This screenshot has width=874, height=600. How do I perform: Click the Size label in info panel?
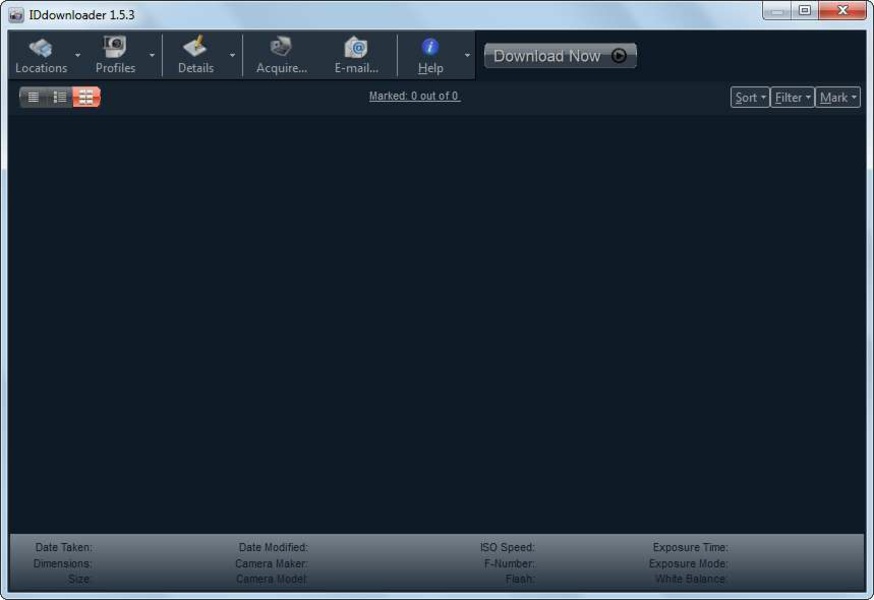click(x=80, y=579)
